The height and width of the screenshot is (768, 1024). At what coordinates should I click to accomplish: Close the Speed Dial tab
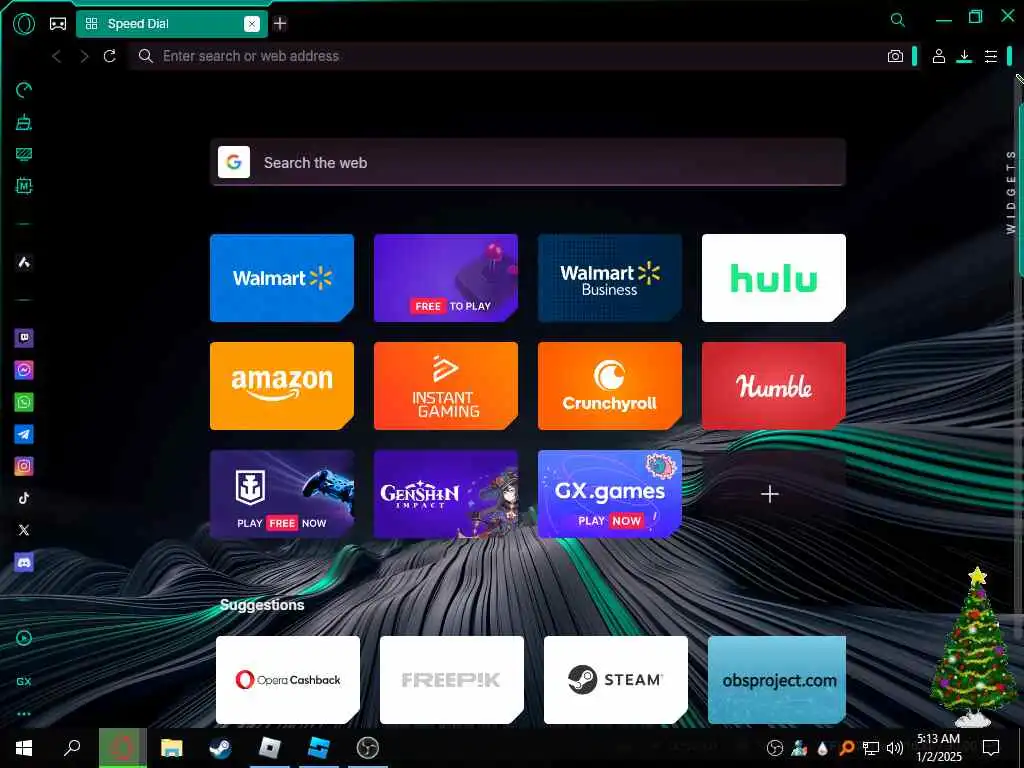(x=251, y=24)
